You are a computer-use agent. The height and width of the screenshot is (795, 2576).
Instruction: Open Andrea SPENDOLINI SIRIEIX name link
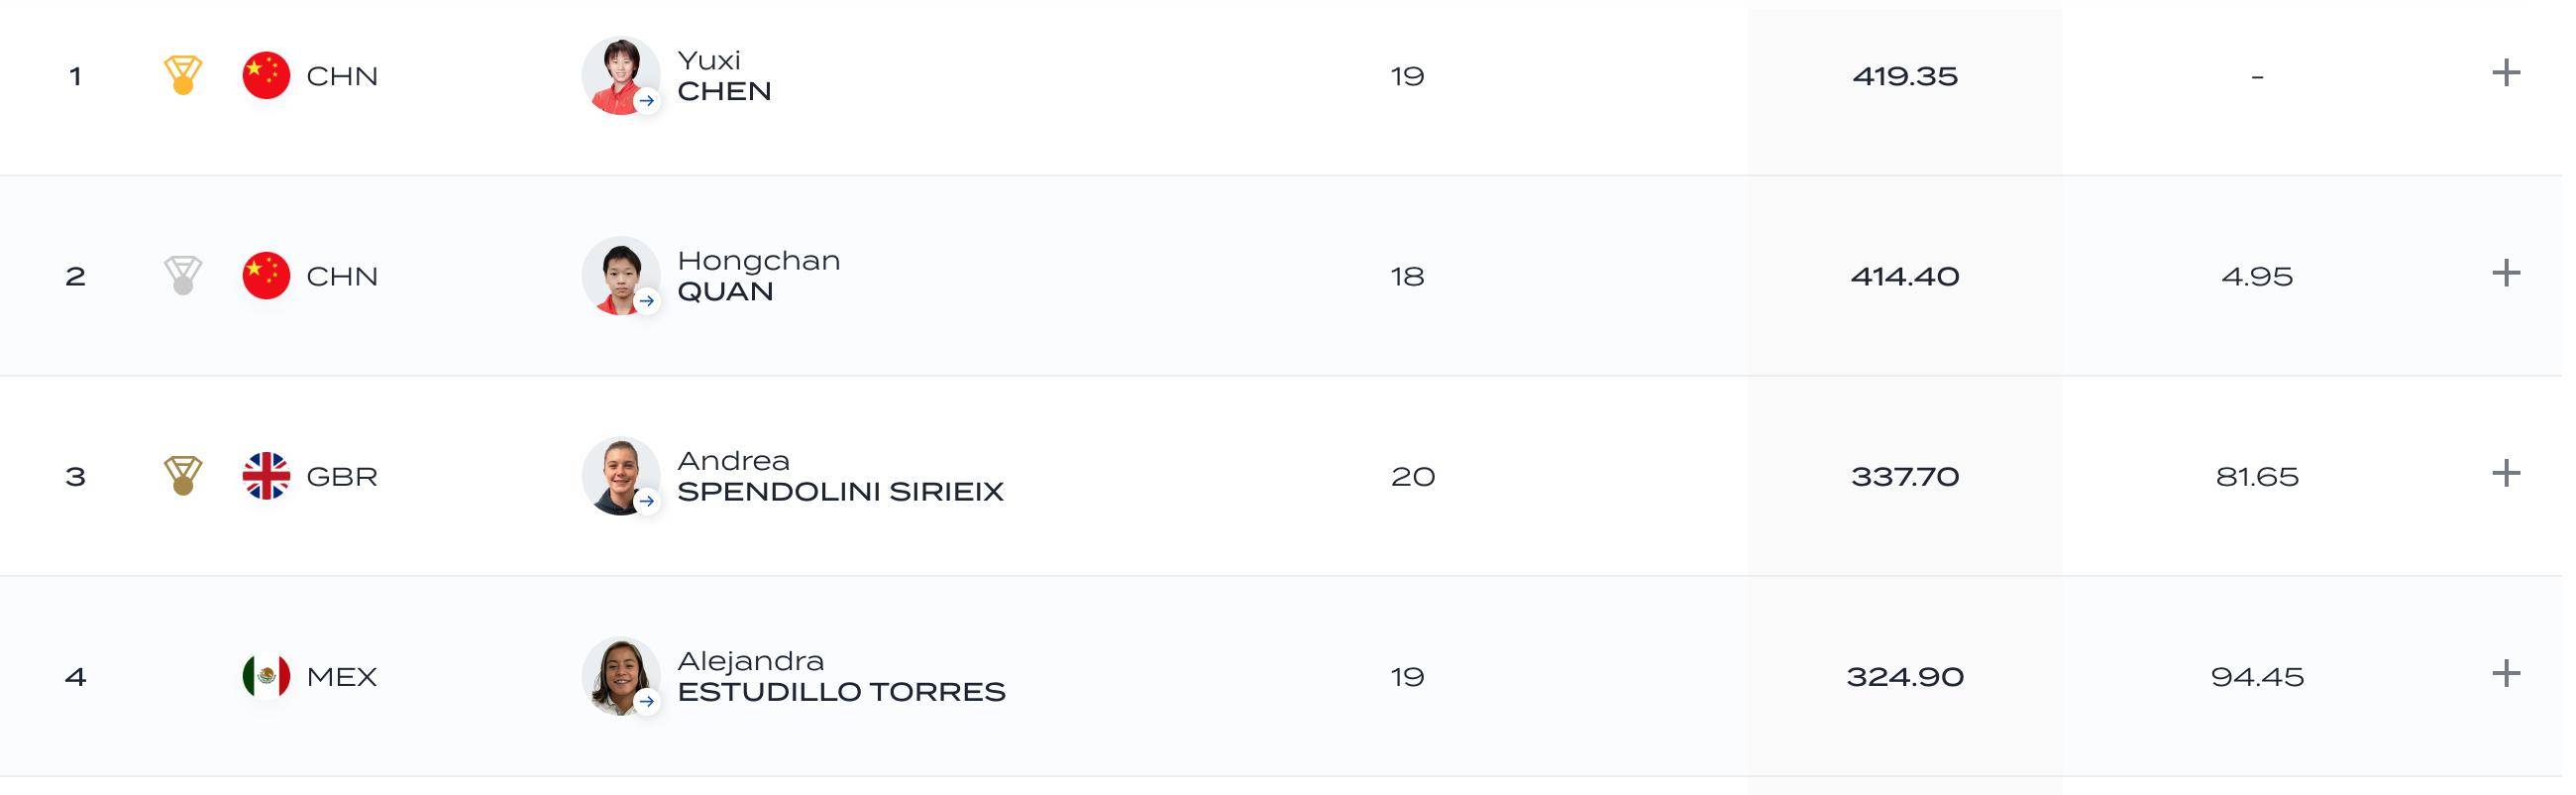tap(840, 475)
